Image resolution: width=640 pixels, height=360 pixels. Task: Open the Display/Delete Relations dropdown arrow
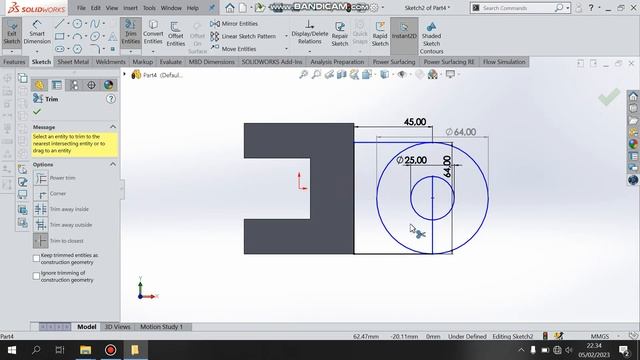coord(309,51)
